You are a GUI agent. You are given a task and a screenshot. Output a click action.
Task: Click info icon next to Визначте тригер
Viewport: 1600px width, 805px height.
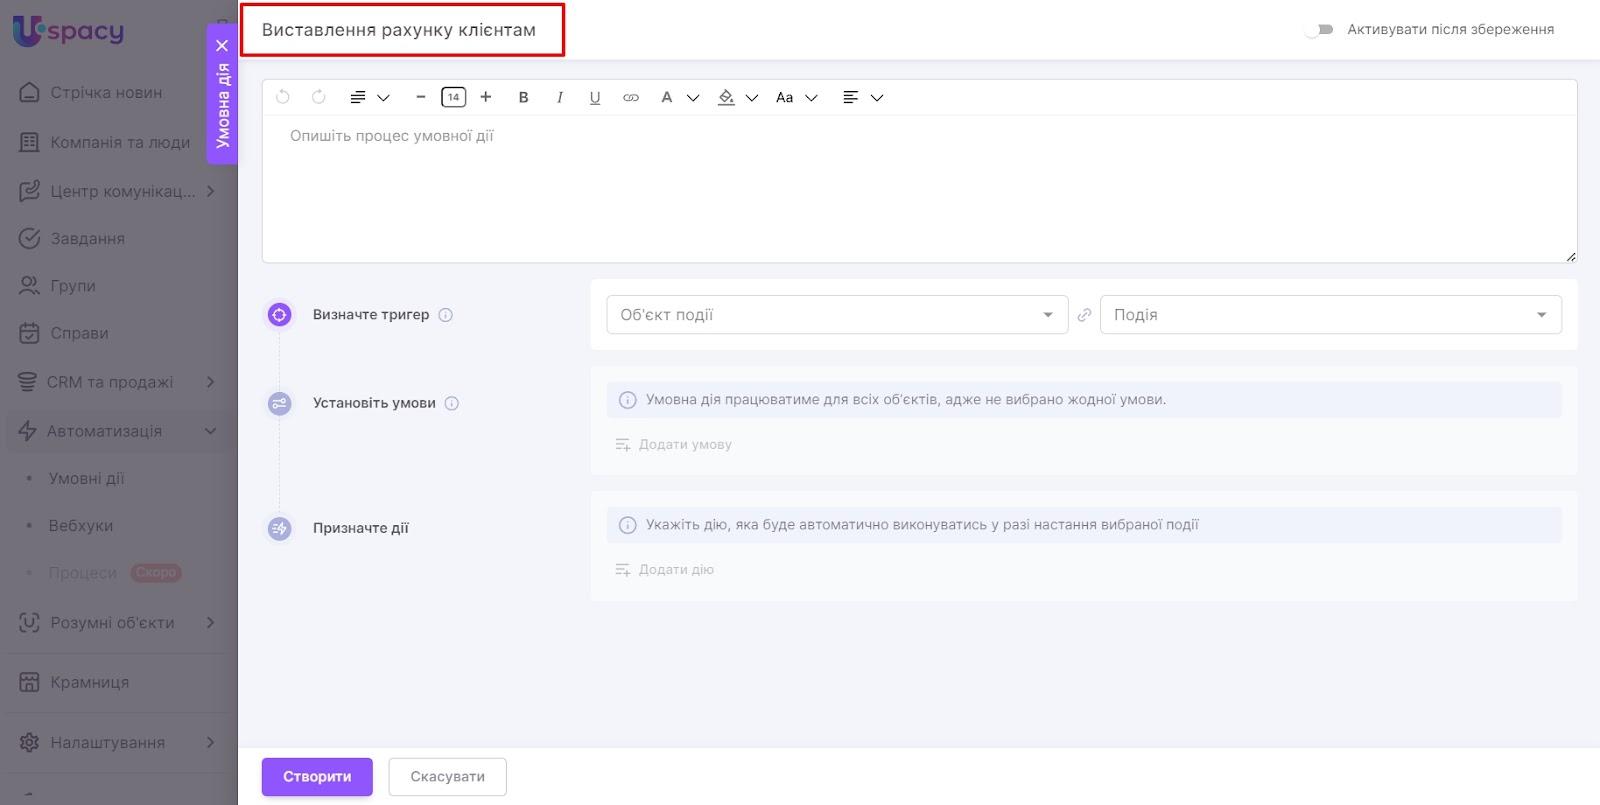pos(446,315)
